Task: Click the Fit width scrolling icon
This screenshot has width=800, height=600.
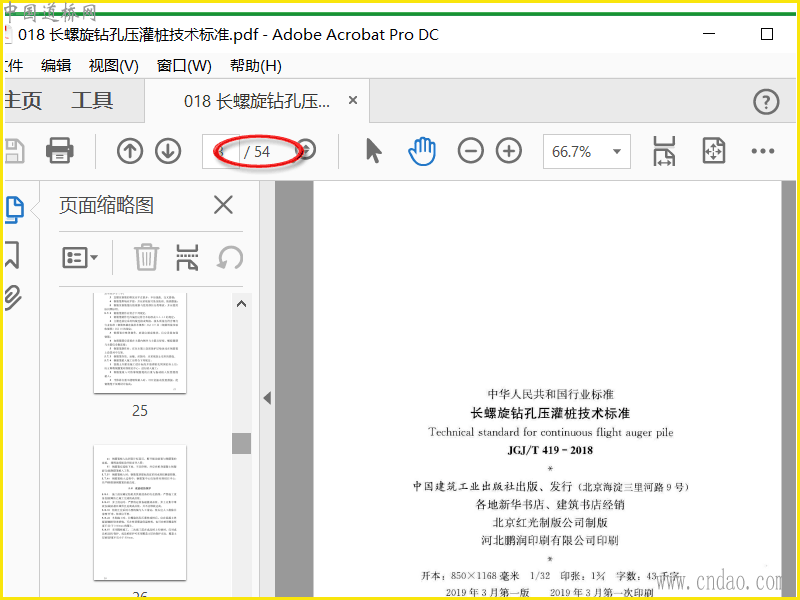Action: pos(664,151)
